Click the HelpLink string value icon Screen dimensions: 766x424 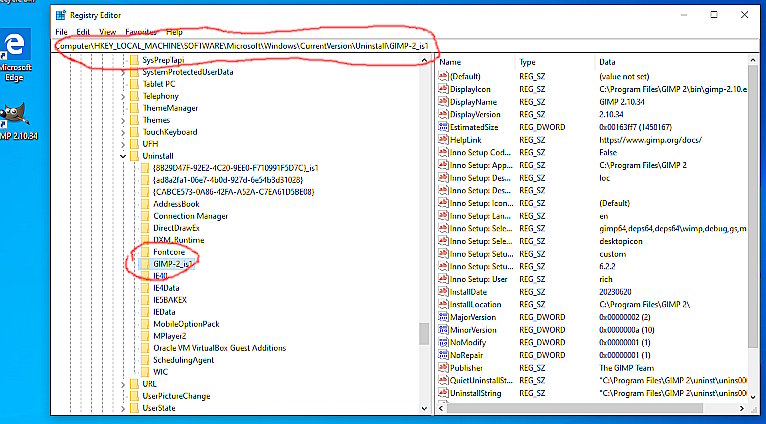pos(443,140)
